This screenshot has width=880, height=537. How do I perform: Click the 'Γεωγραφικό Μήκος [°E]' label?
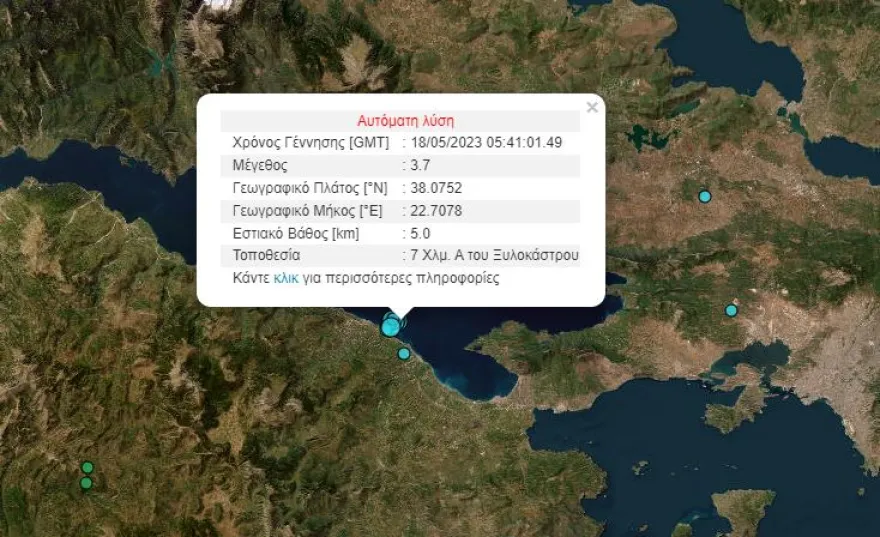(309, 211)
